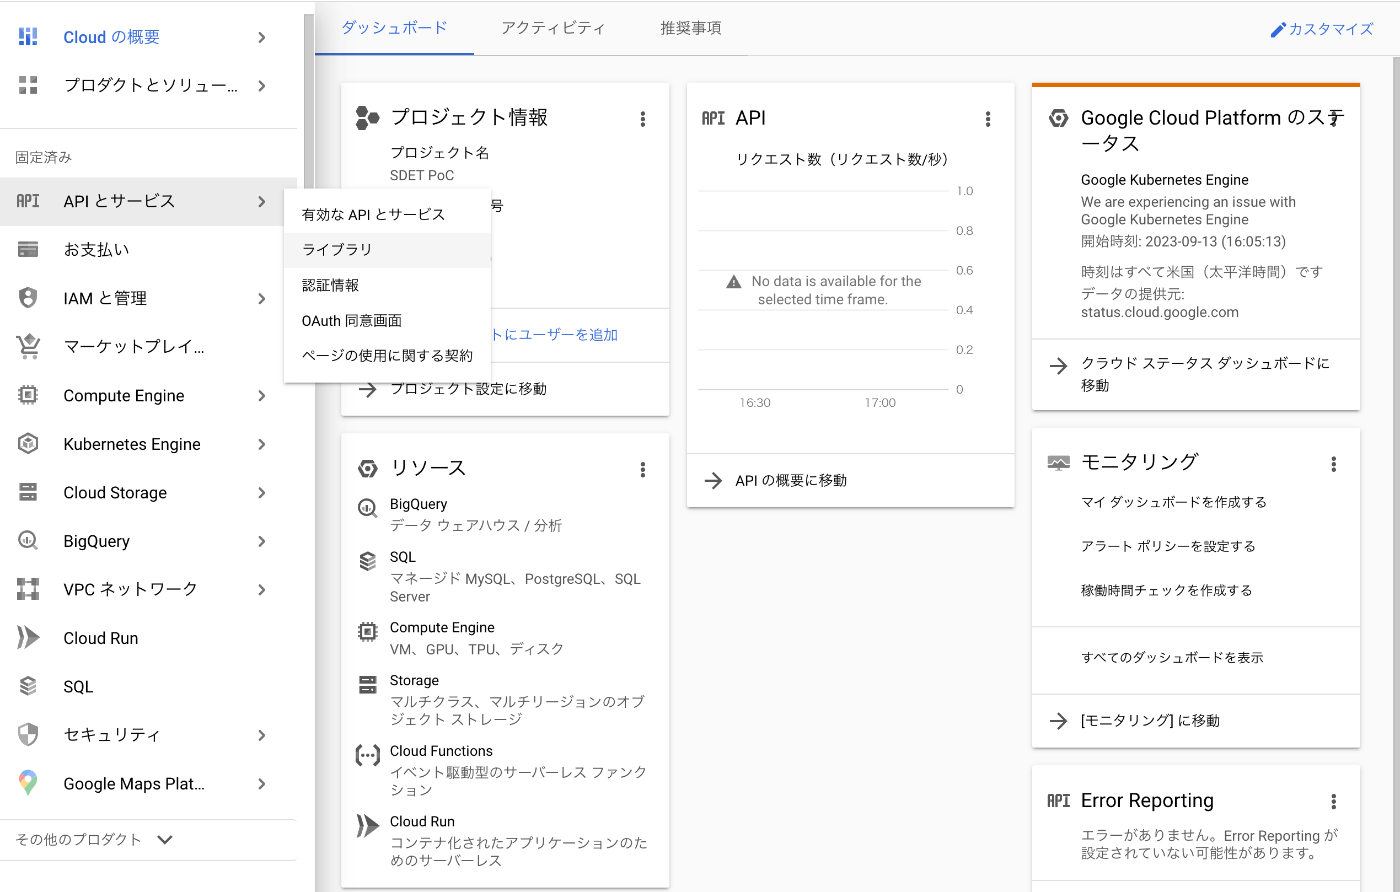Image resolution: width=1400 pixels, height=892 pixels.
Task: Expand the Cloud Storage submenu chevron
Action: point(262,493)
